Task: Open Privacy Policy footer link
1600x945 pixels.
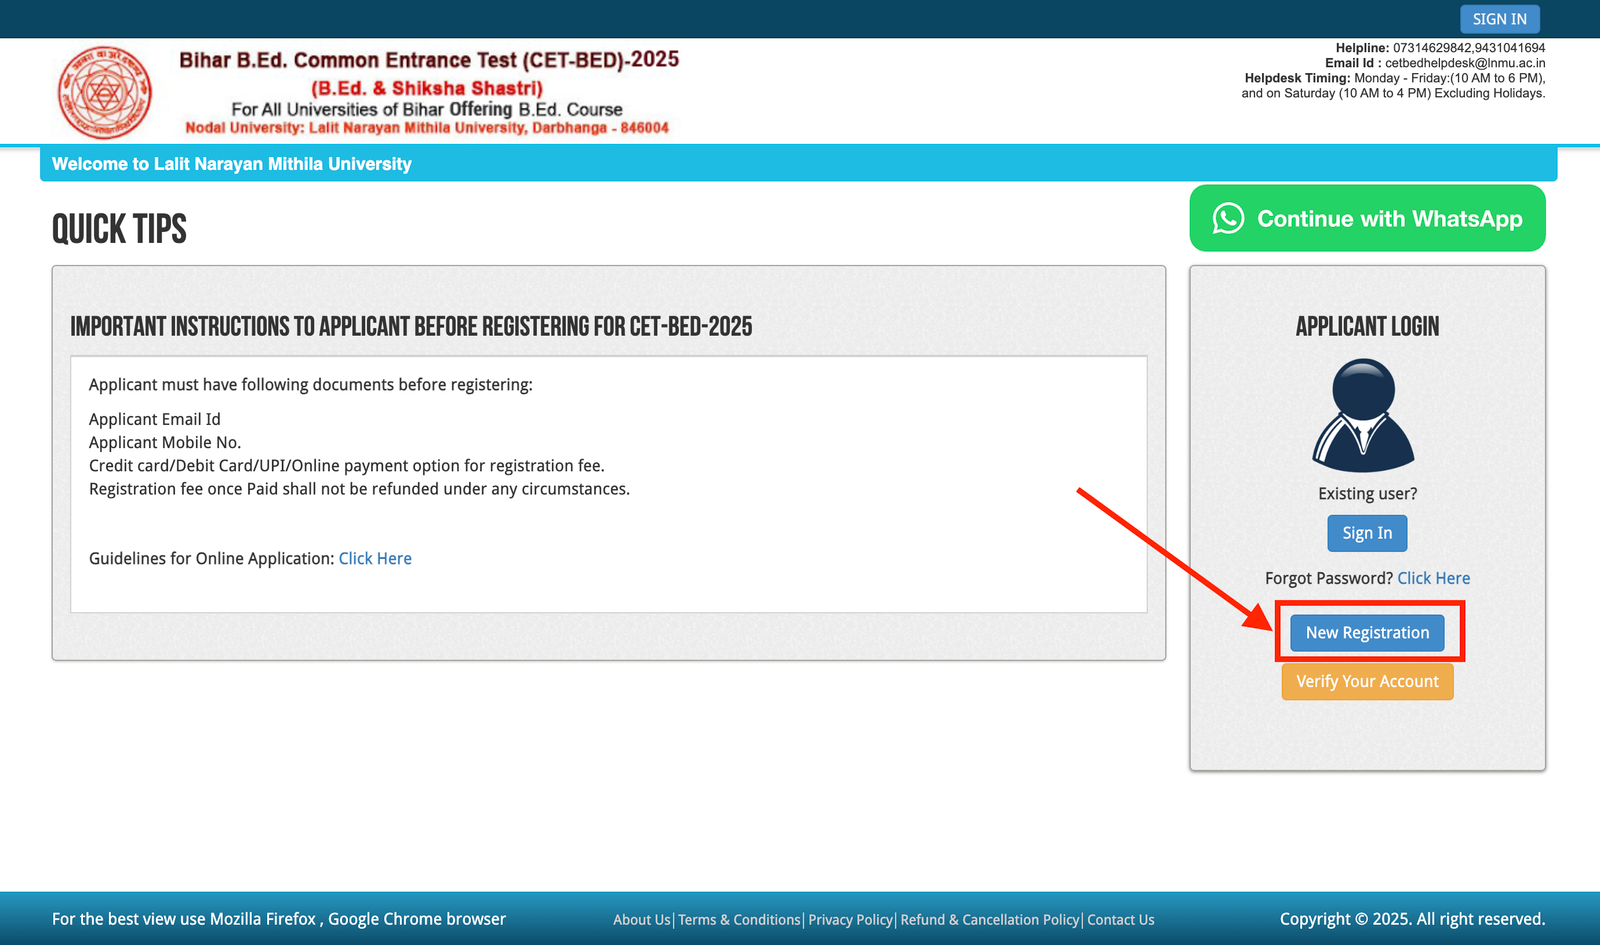Action: coord(850,920)
